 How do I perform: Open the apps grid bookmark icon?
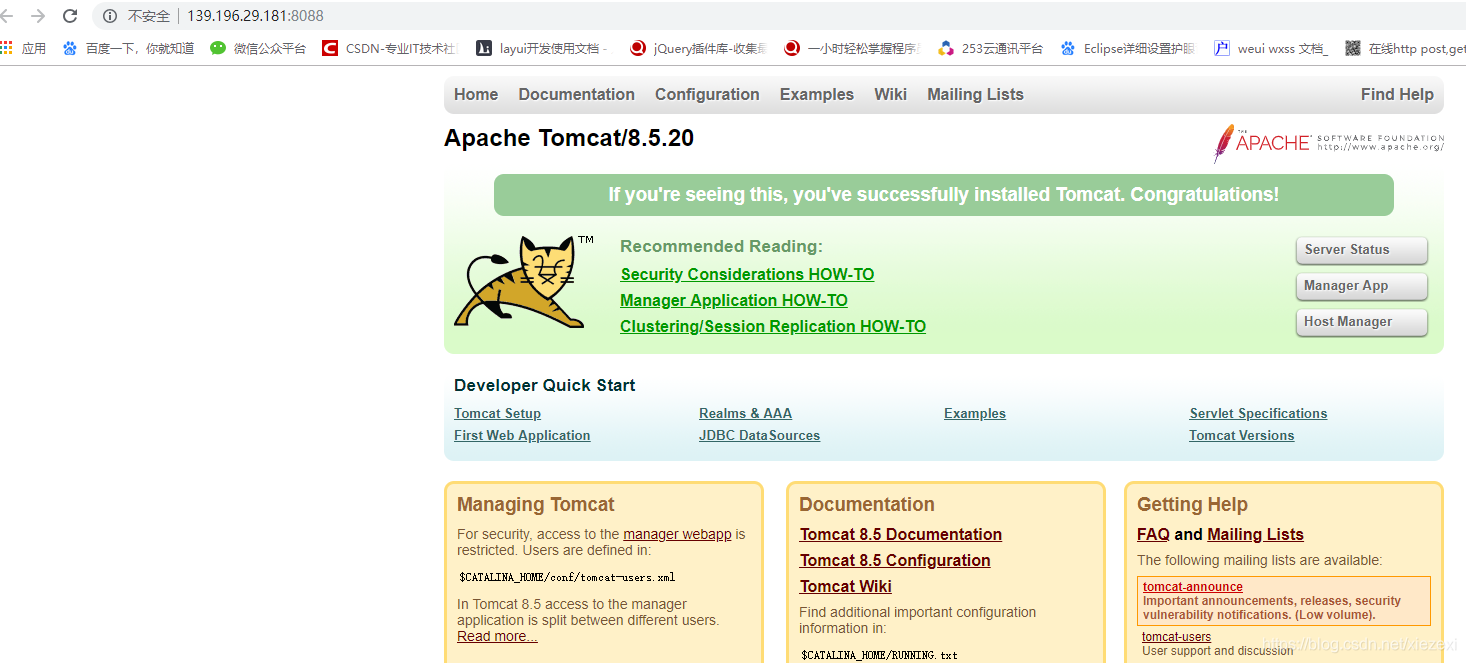[x=6, y=48]
